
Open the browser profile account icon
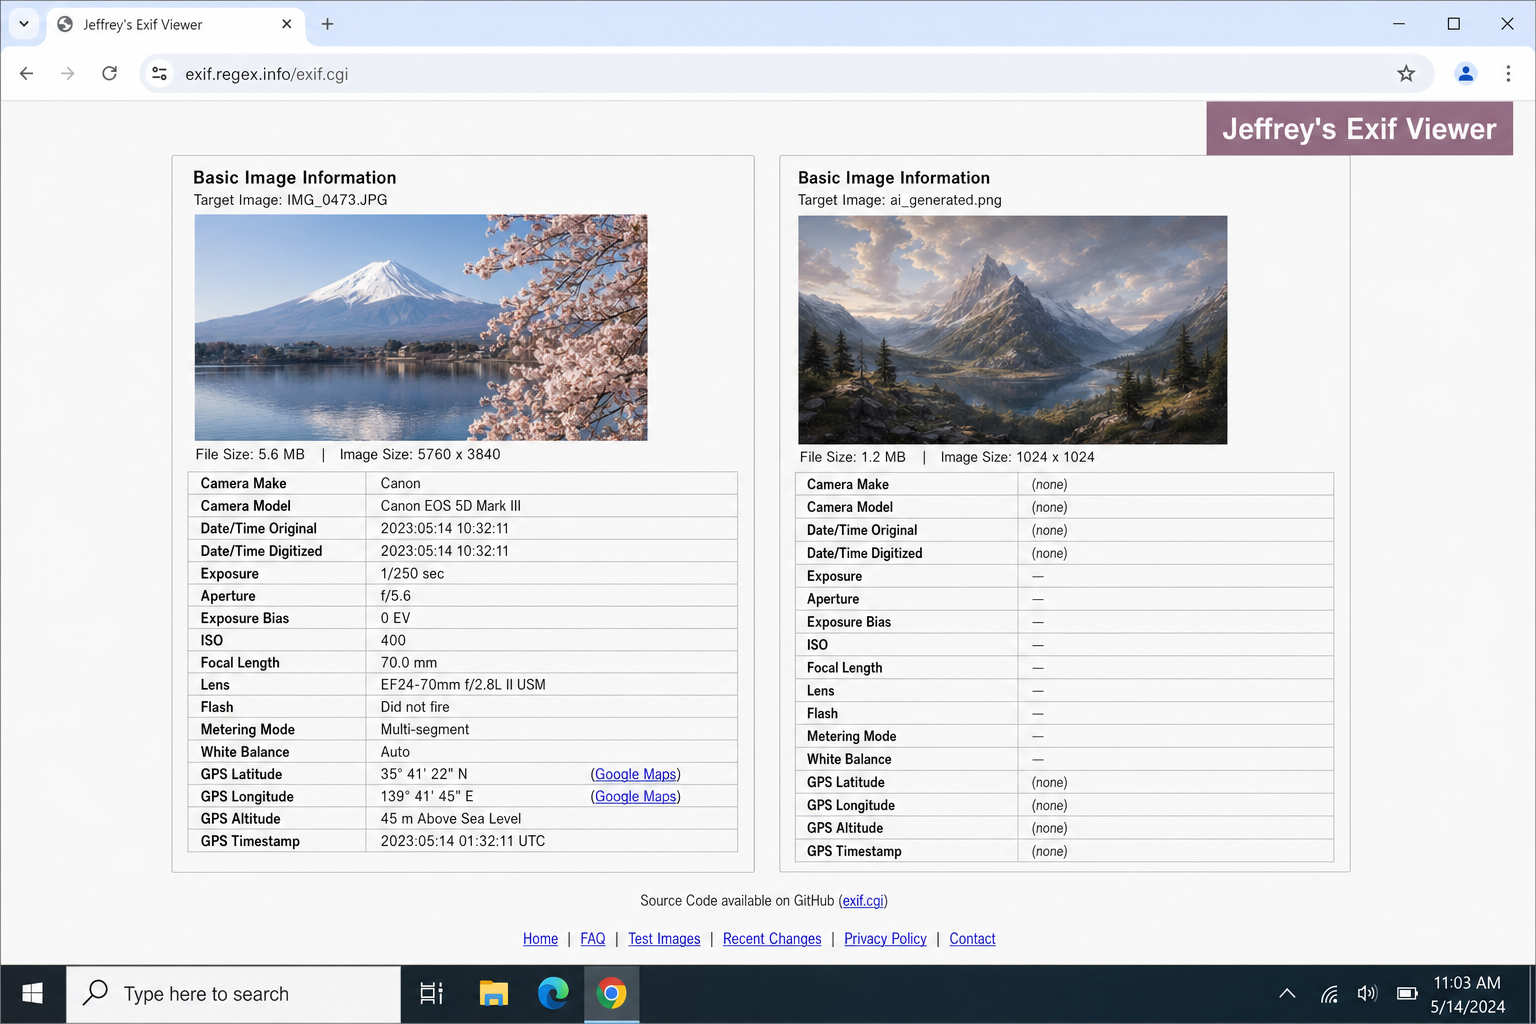tap(1465, 73)
